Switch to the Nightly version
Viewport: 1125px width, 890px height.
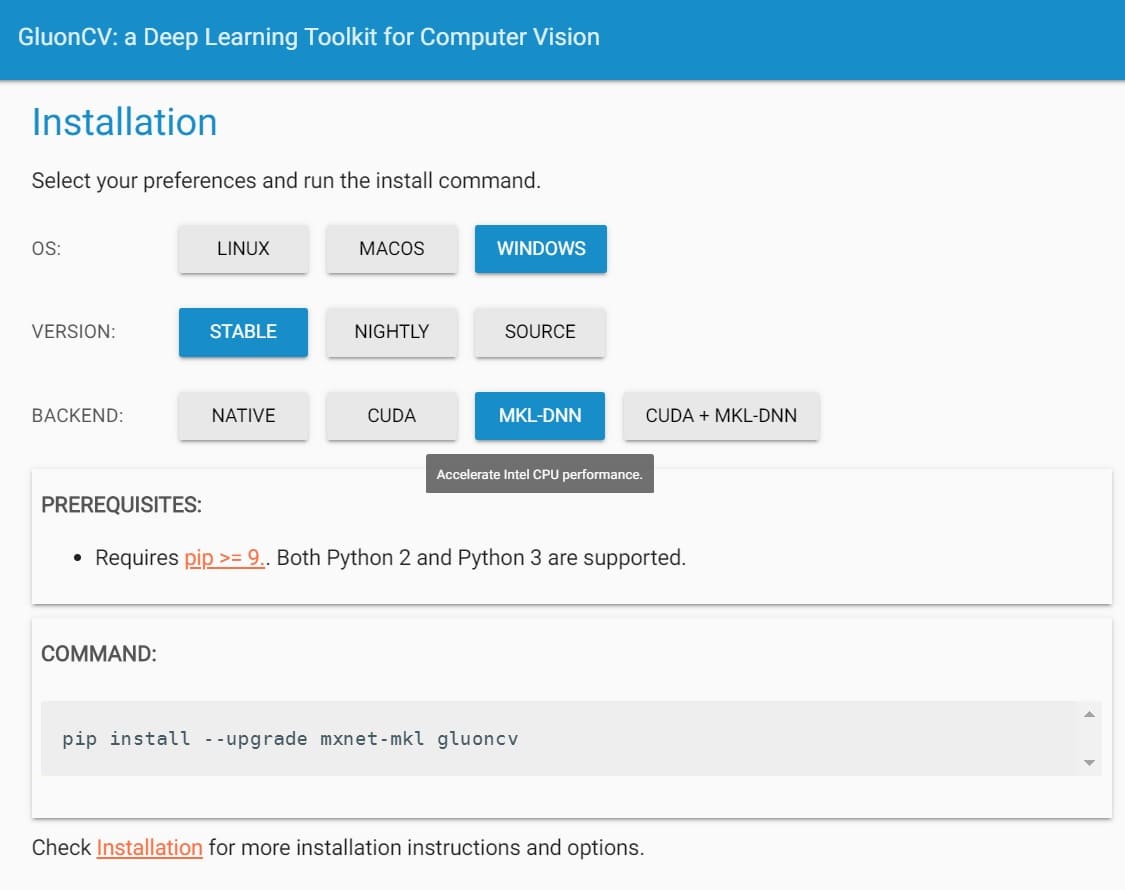(x=391, y=332)
